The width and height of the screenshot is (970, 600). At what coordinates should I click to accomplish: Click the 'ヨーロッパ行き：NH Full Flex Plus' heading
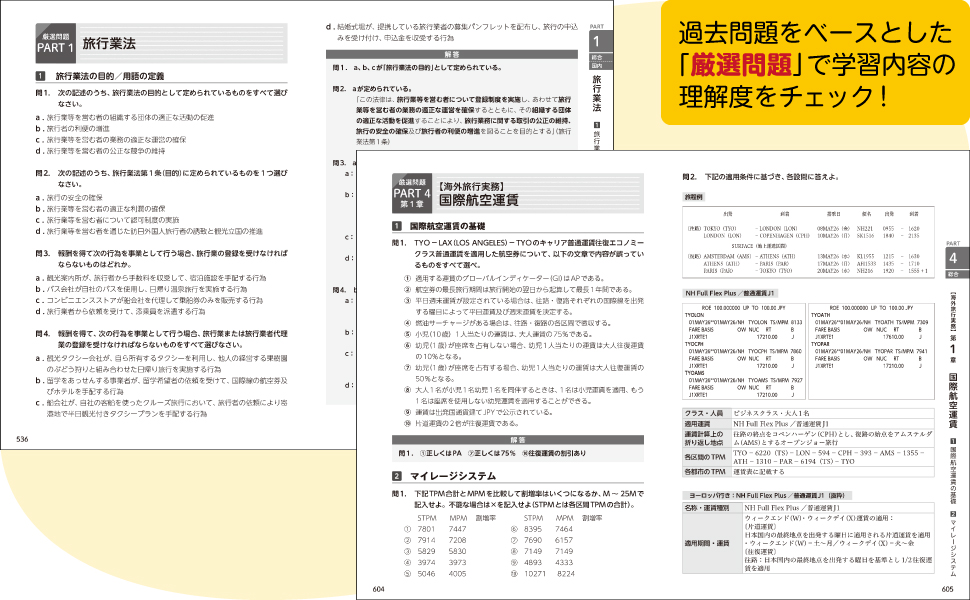pyautogui.click(x=768, y=495)
